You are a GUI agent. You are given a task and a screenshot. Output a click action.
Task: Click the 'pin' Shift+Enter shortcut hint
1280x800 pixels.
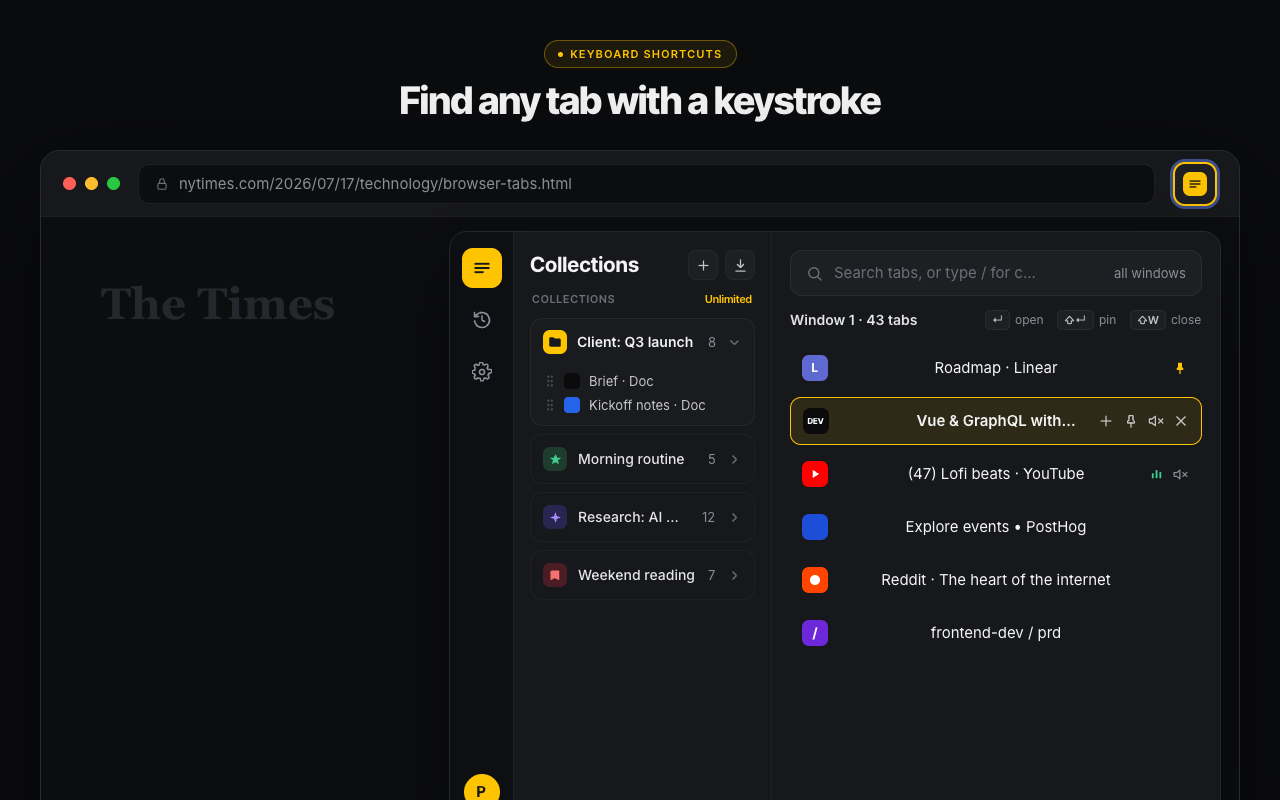[x=1087, y=320]
